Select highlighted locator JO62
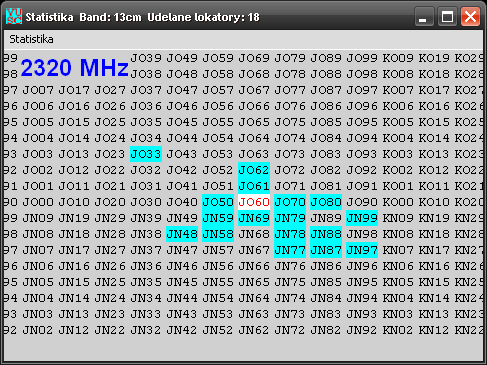This screenshot has width=487, height=365. [254, 170]
